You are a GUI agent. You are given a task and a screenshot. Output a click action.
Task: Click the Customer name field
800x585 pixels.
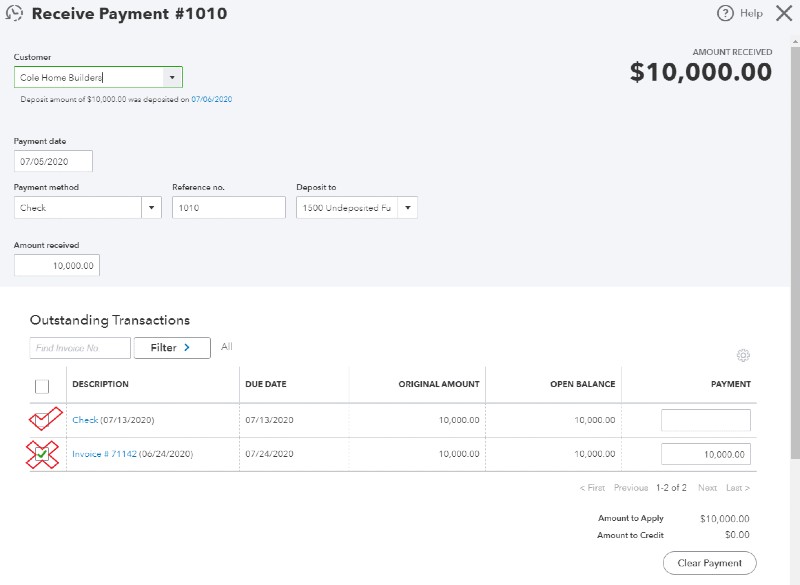pos(89,78)
